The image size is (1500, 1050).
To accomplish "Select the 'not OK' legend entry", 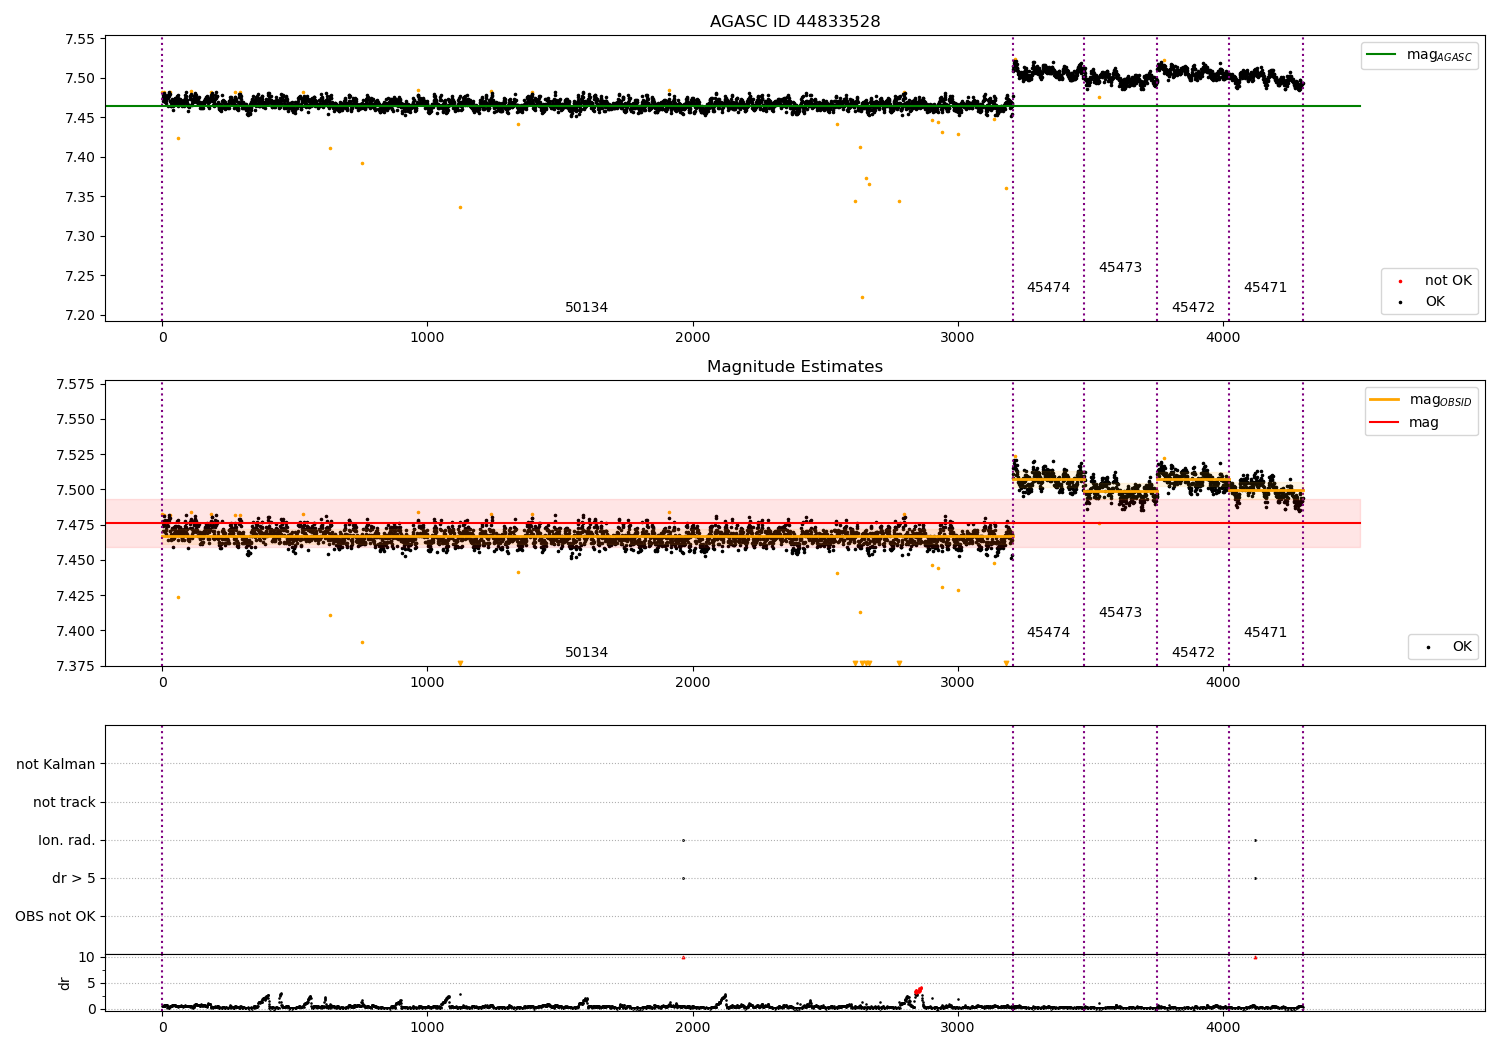I will 1435,281.
